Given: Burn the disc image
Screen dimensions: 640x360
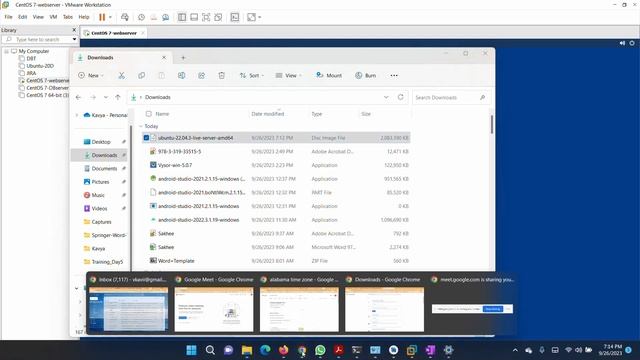Looking at the screenshot, I should coord(366,76).
